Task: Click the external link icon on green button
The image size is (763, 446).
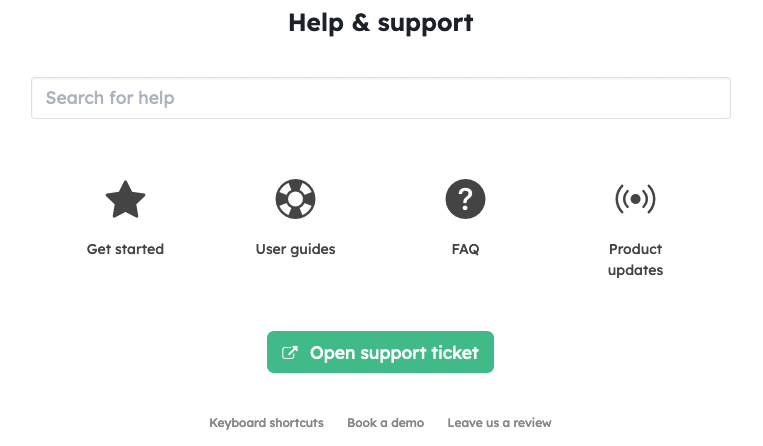Action: 290,353
